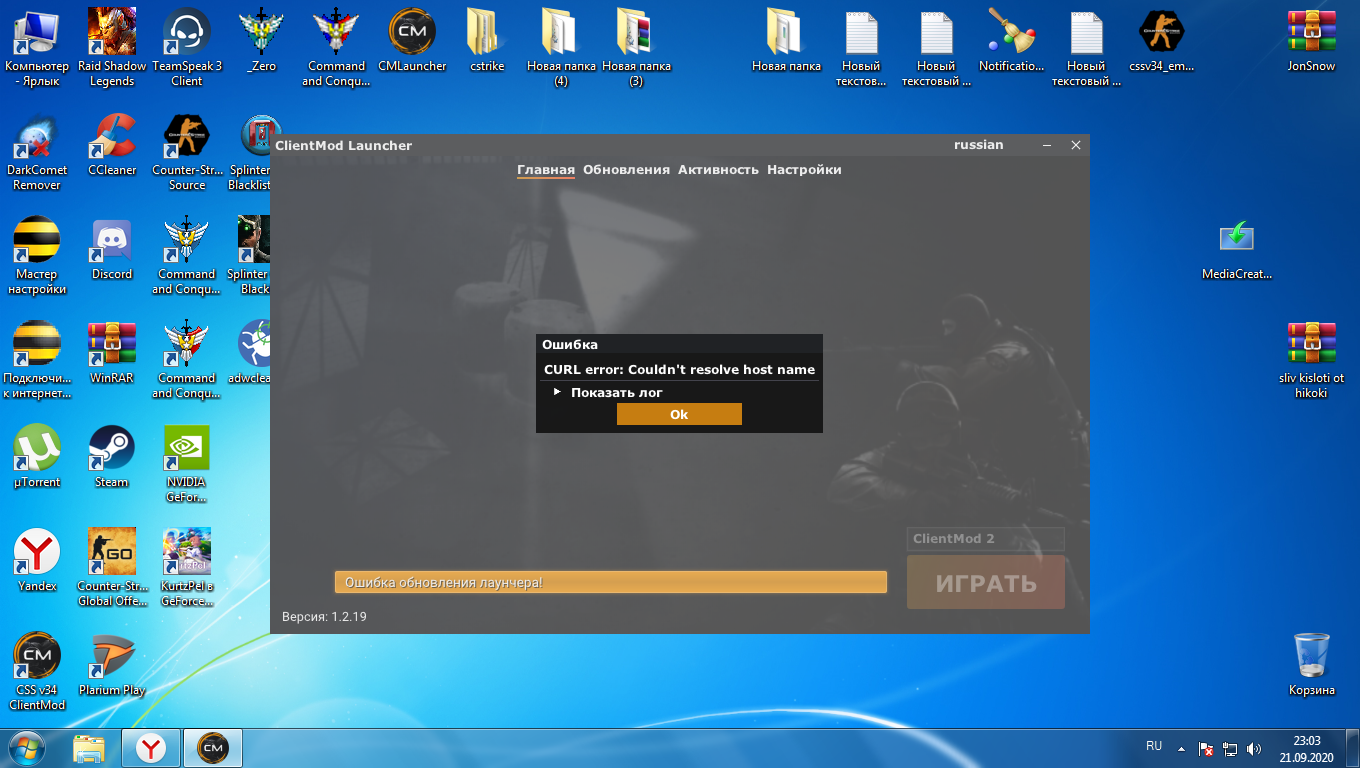Click the RU language indicator
The width and height of the screenshot is (1360, 768).
(1154, 746)
